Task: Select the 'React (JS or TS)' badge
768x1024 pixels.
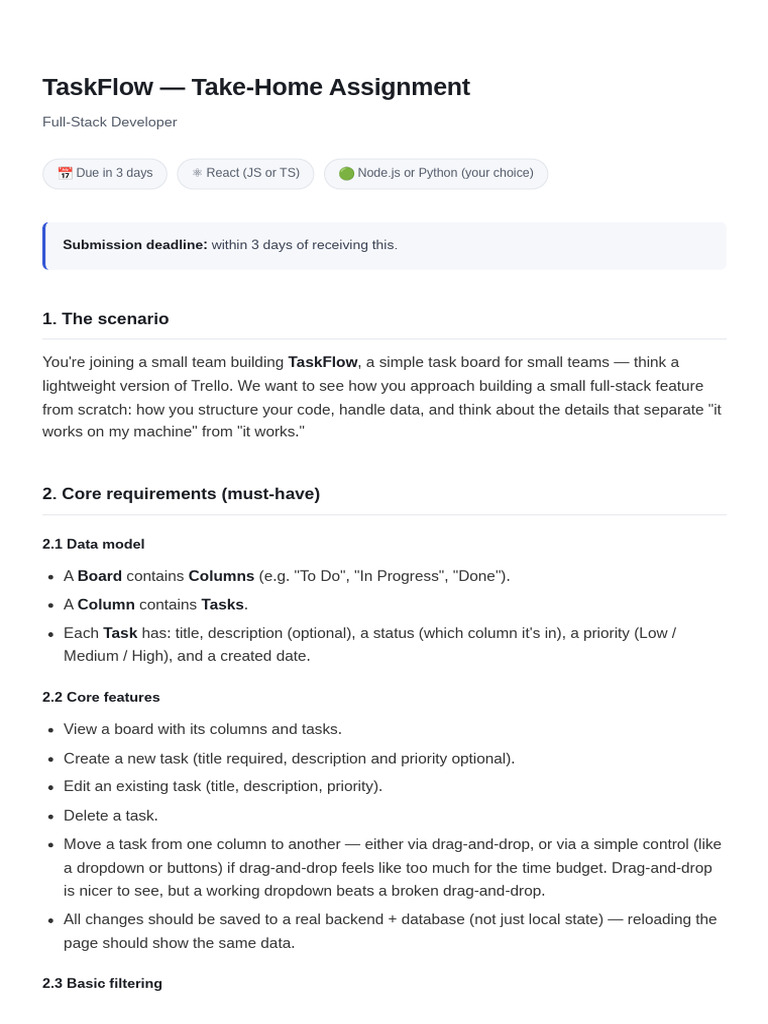Action: tap(246, 174)
